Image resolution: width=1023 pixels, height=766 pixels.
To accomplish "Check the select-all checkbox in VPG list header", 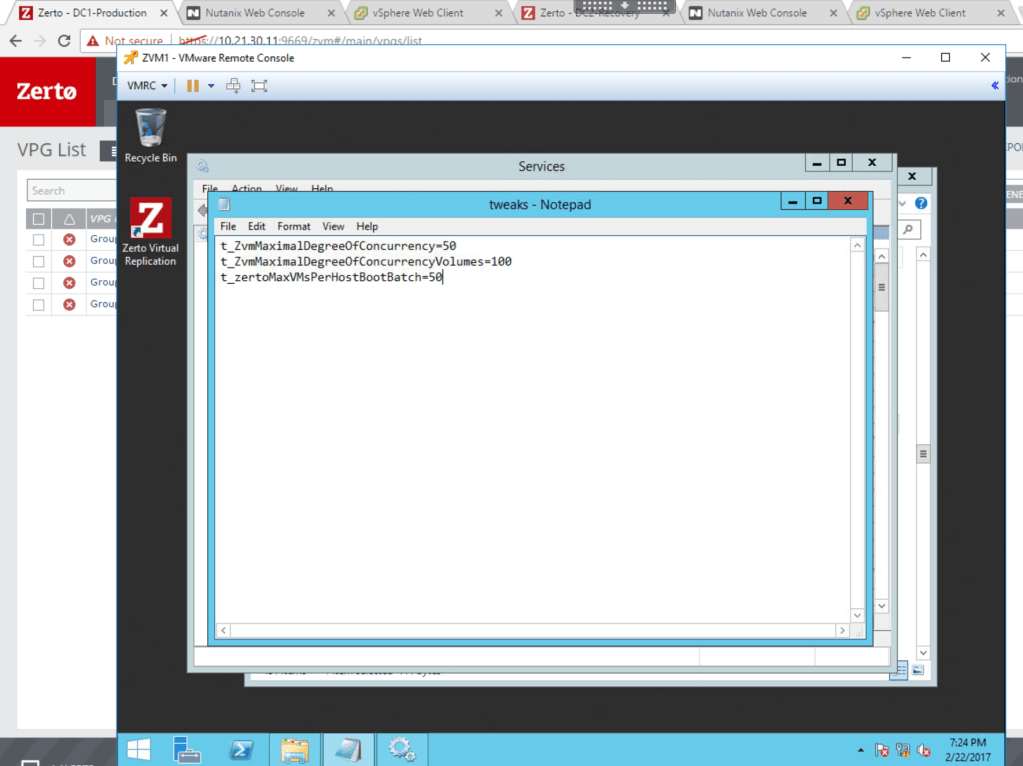I will (x=37, y=217).
